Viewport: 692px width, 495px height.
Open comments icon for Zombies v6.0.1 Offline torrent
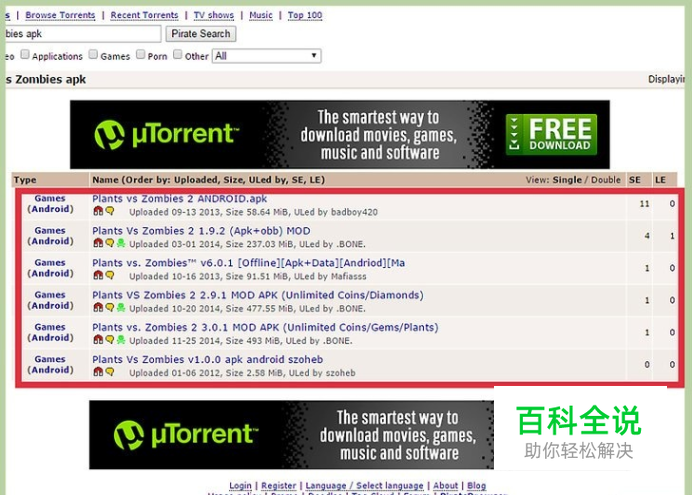(109, 275)
